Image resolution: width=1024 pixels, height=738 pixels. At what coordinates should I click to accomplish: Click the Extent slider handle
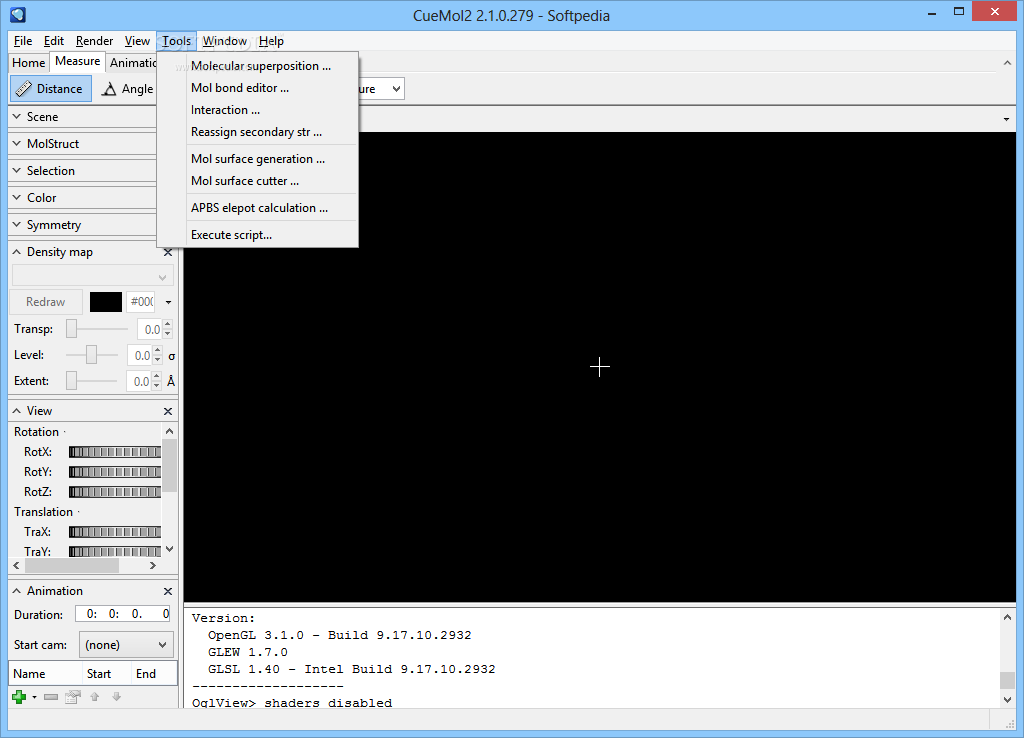(x=72, y=381)
